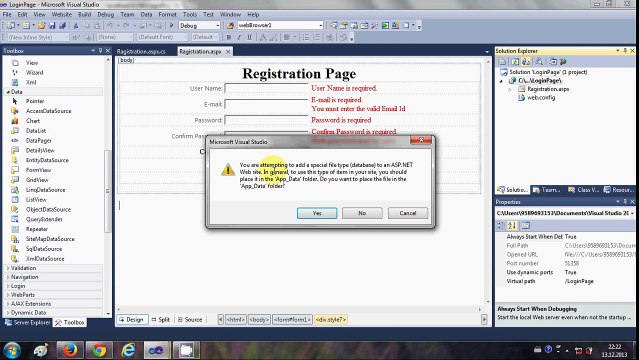Screen dimensions: 639x360
Task: Confirm with the Yes button
Action: (x=317, y=213)
